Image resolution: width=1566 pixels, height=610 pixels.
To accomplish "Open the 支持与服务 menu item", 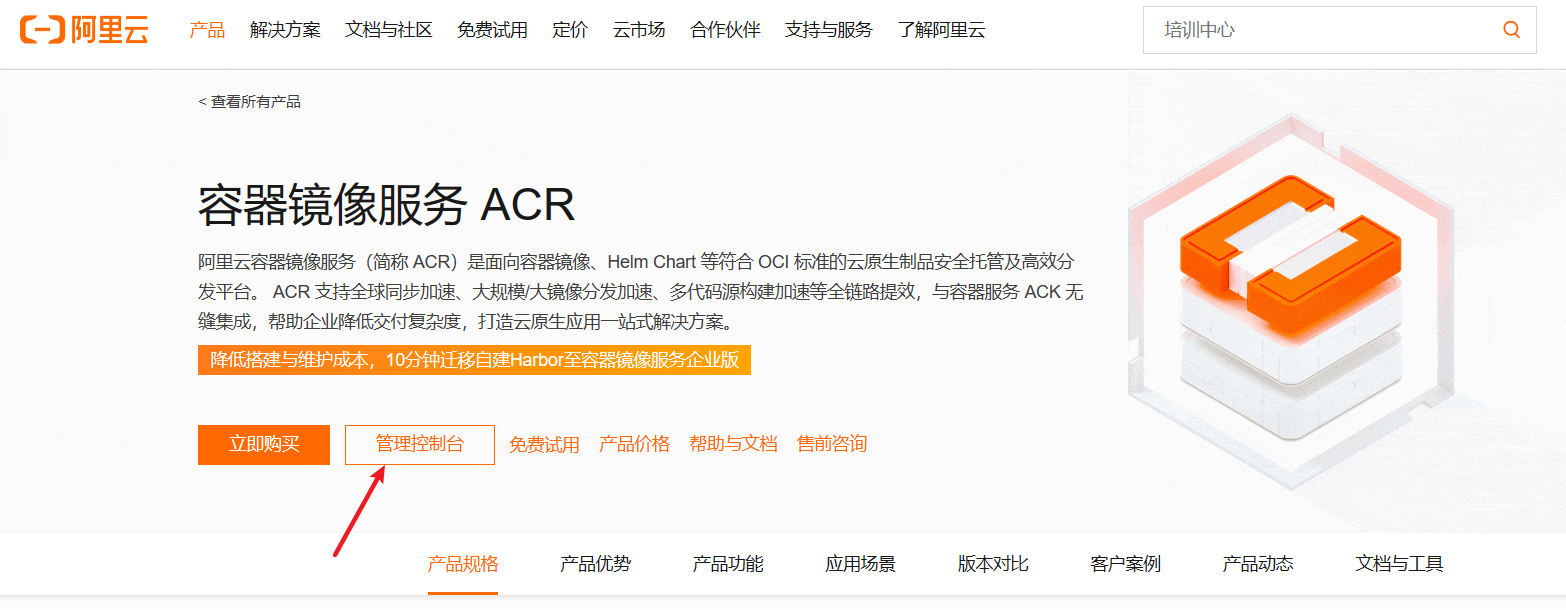I will point(829,30).
